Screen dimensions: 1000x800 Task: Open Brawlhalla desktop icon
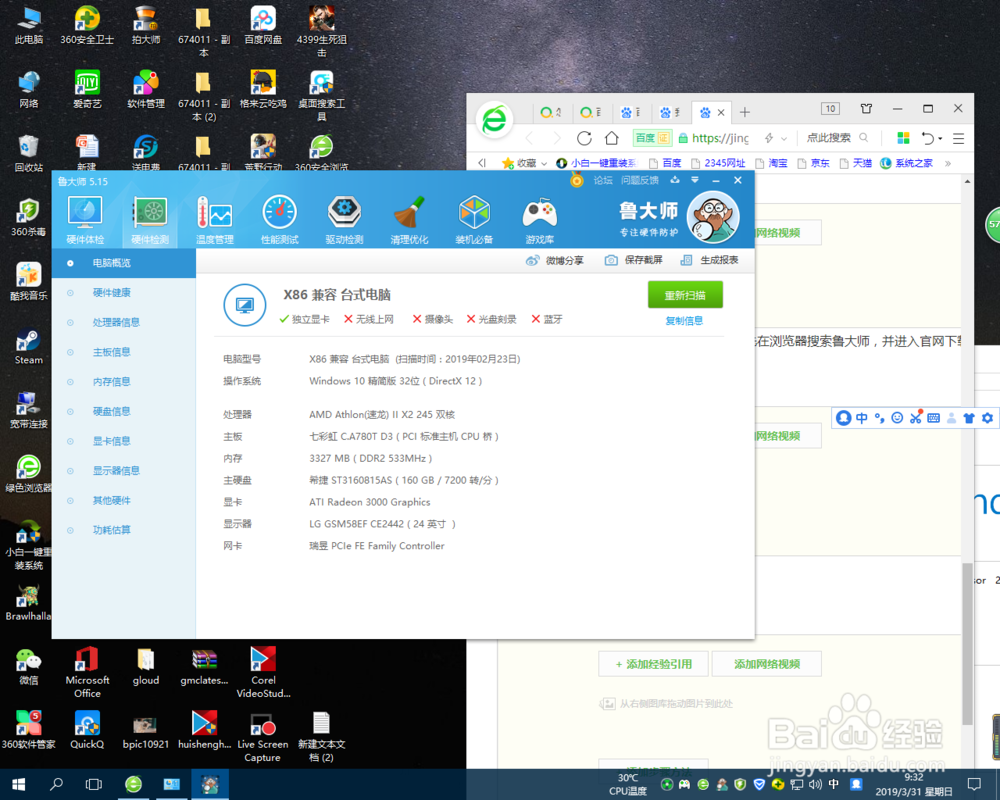point(28,603)
